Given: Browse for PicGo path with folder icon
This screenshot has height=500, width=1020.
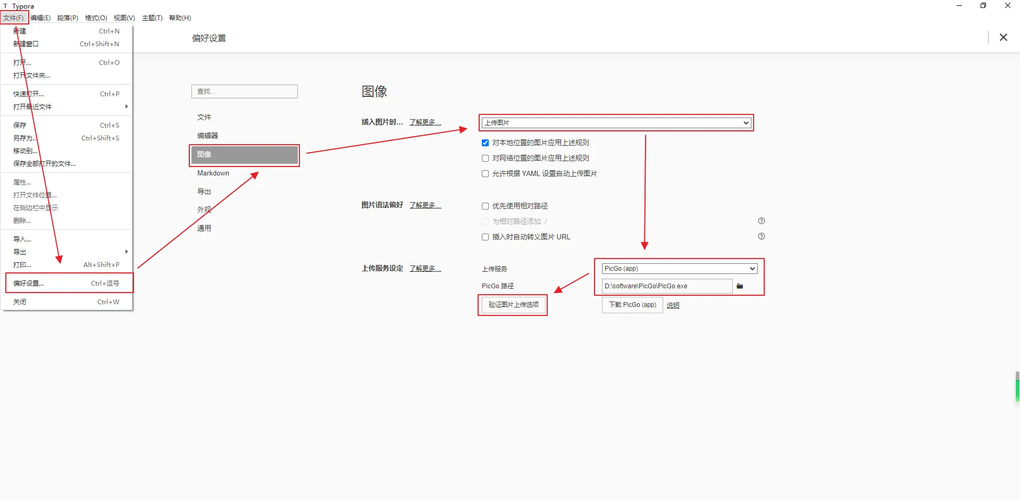Looking at the screenshot, I should pos(740,286).
